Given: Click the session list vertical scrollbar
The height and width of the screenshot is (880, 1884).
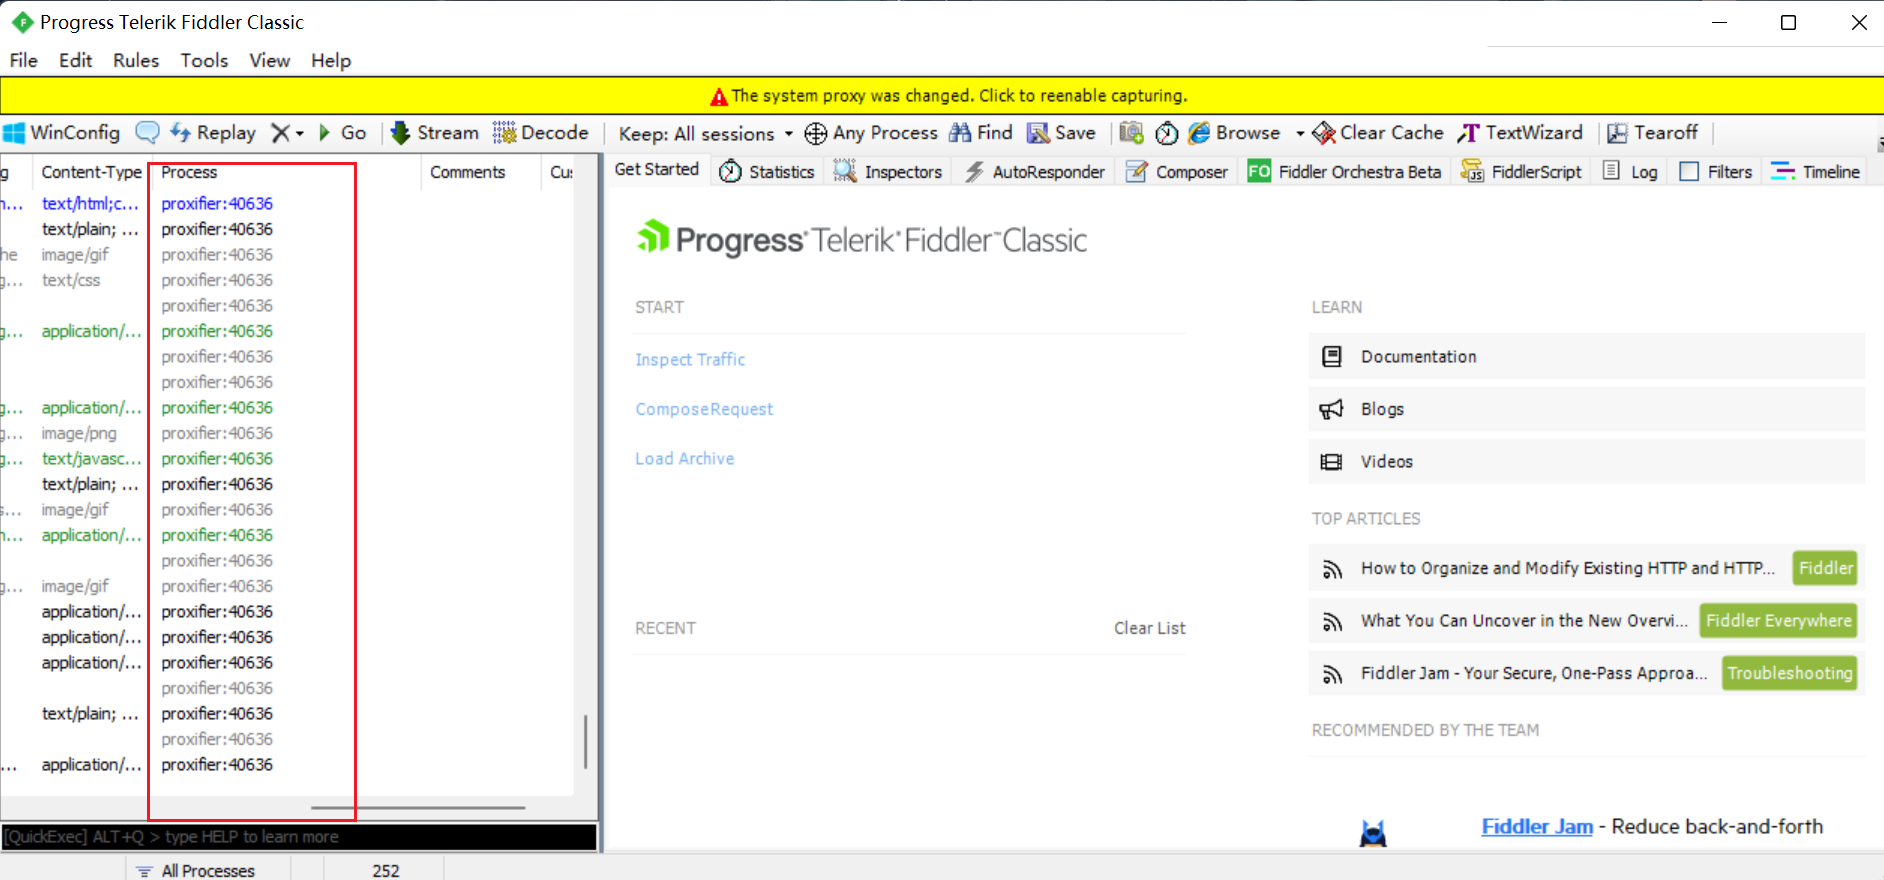Looking at the screenshot, I should 585,741.
